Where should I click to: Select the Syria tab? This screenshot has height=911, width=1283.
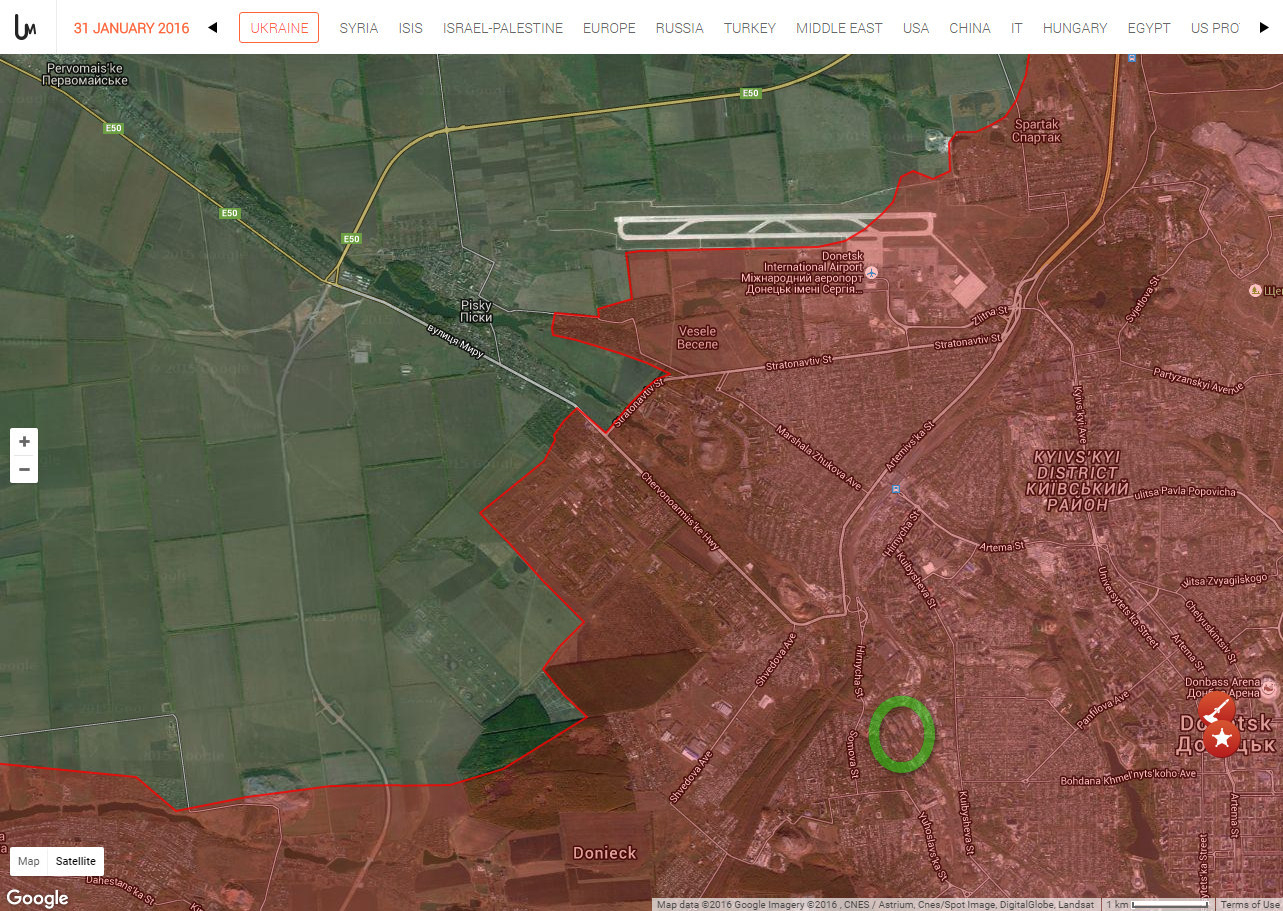coord(359,28)
